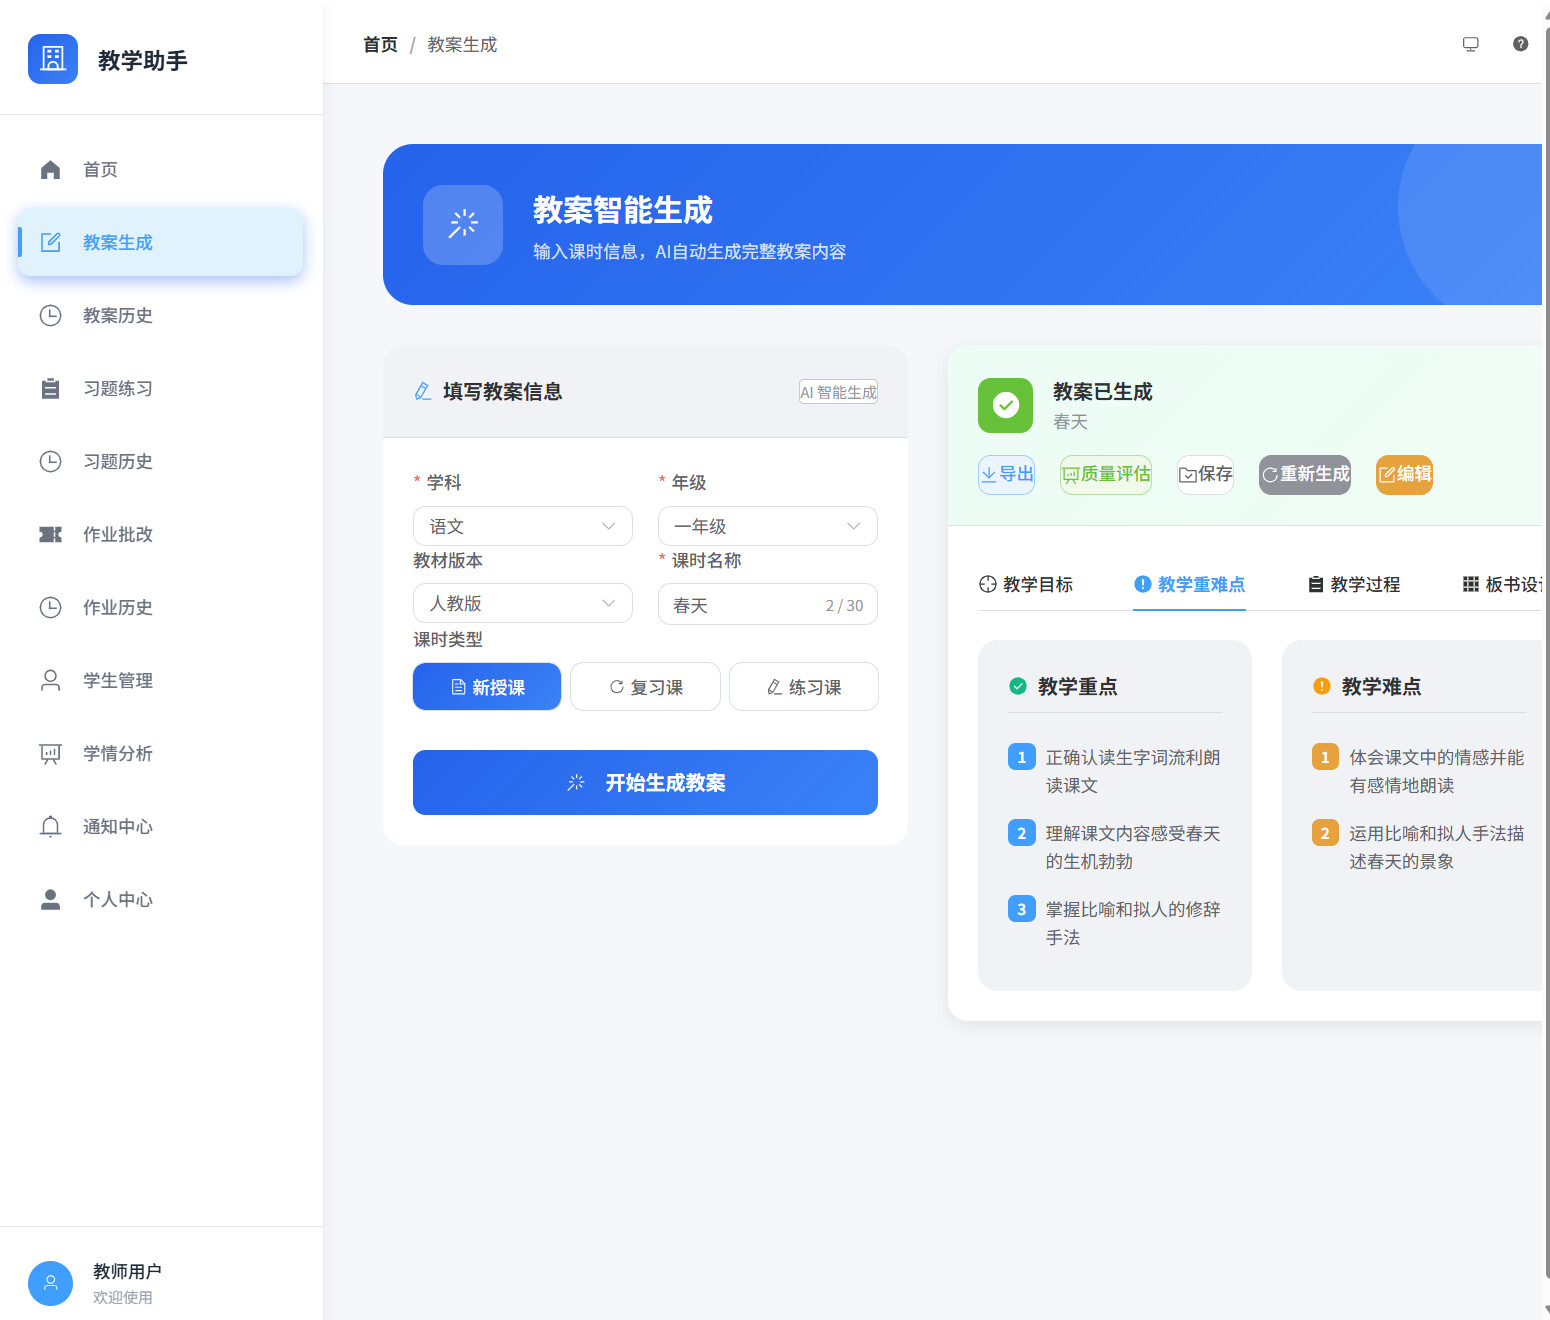
Task: Switch to the 教学过程 tab
Action: point(1354,585)
